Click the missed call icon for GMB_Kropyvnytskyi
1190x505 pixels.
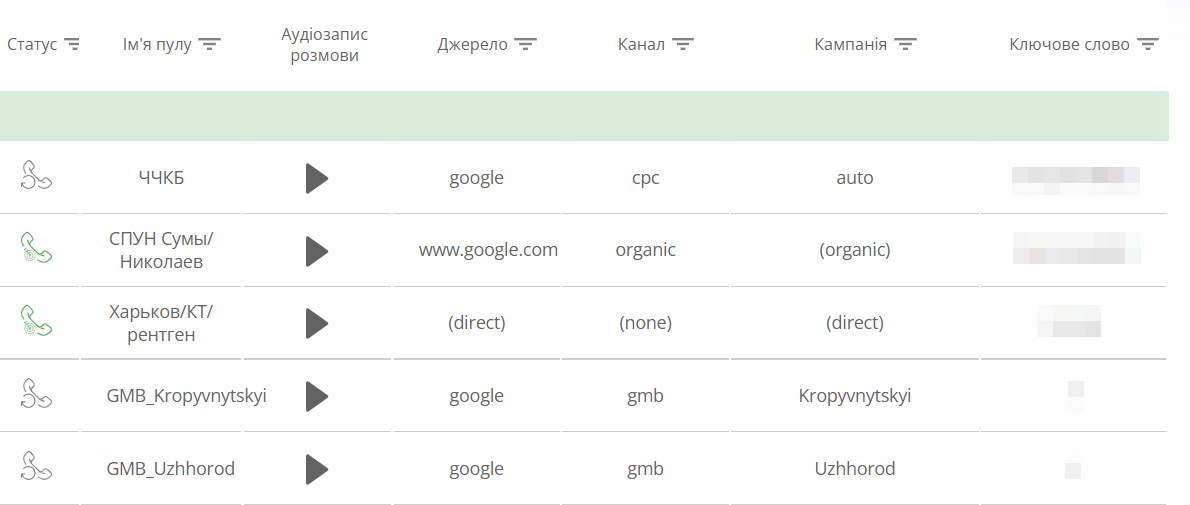tap(36, 394)
